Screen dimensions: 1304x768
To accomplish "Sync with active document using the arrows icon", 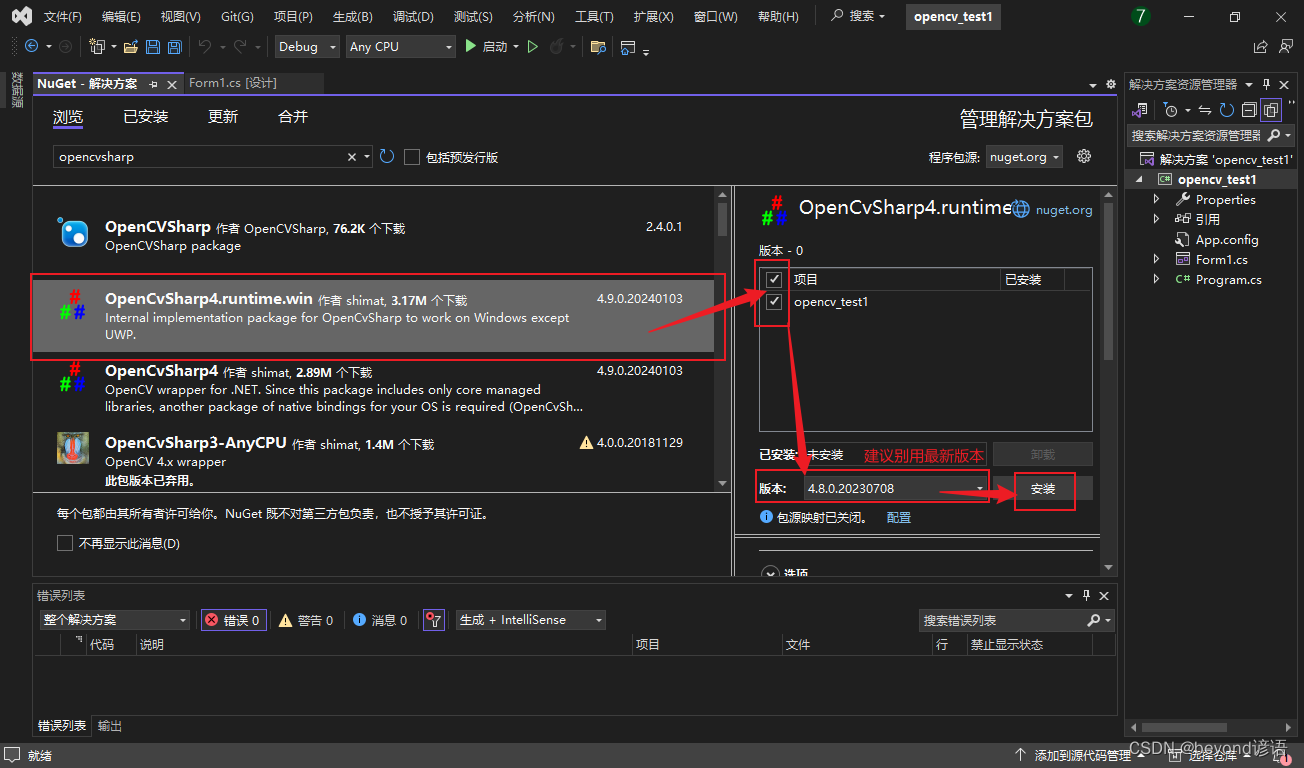I will tap(1205, 110).
